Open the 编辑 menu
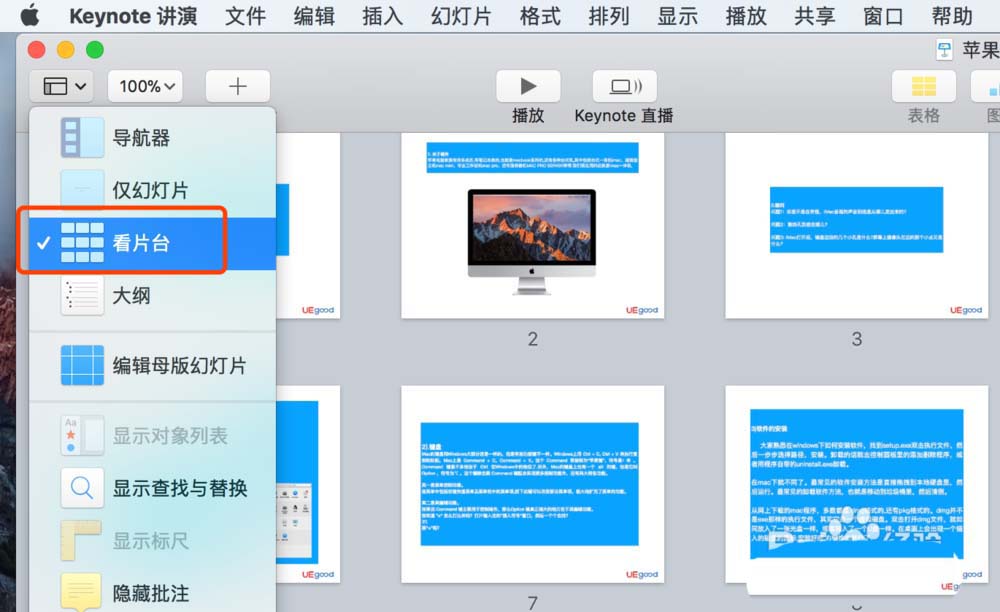Screen dimensions: 1000x612 coord(314,16)
